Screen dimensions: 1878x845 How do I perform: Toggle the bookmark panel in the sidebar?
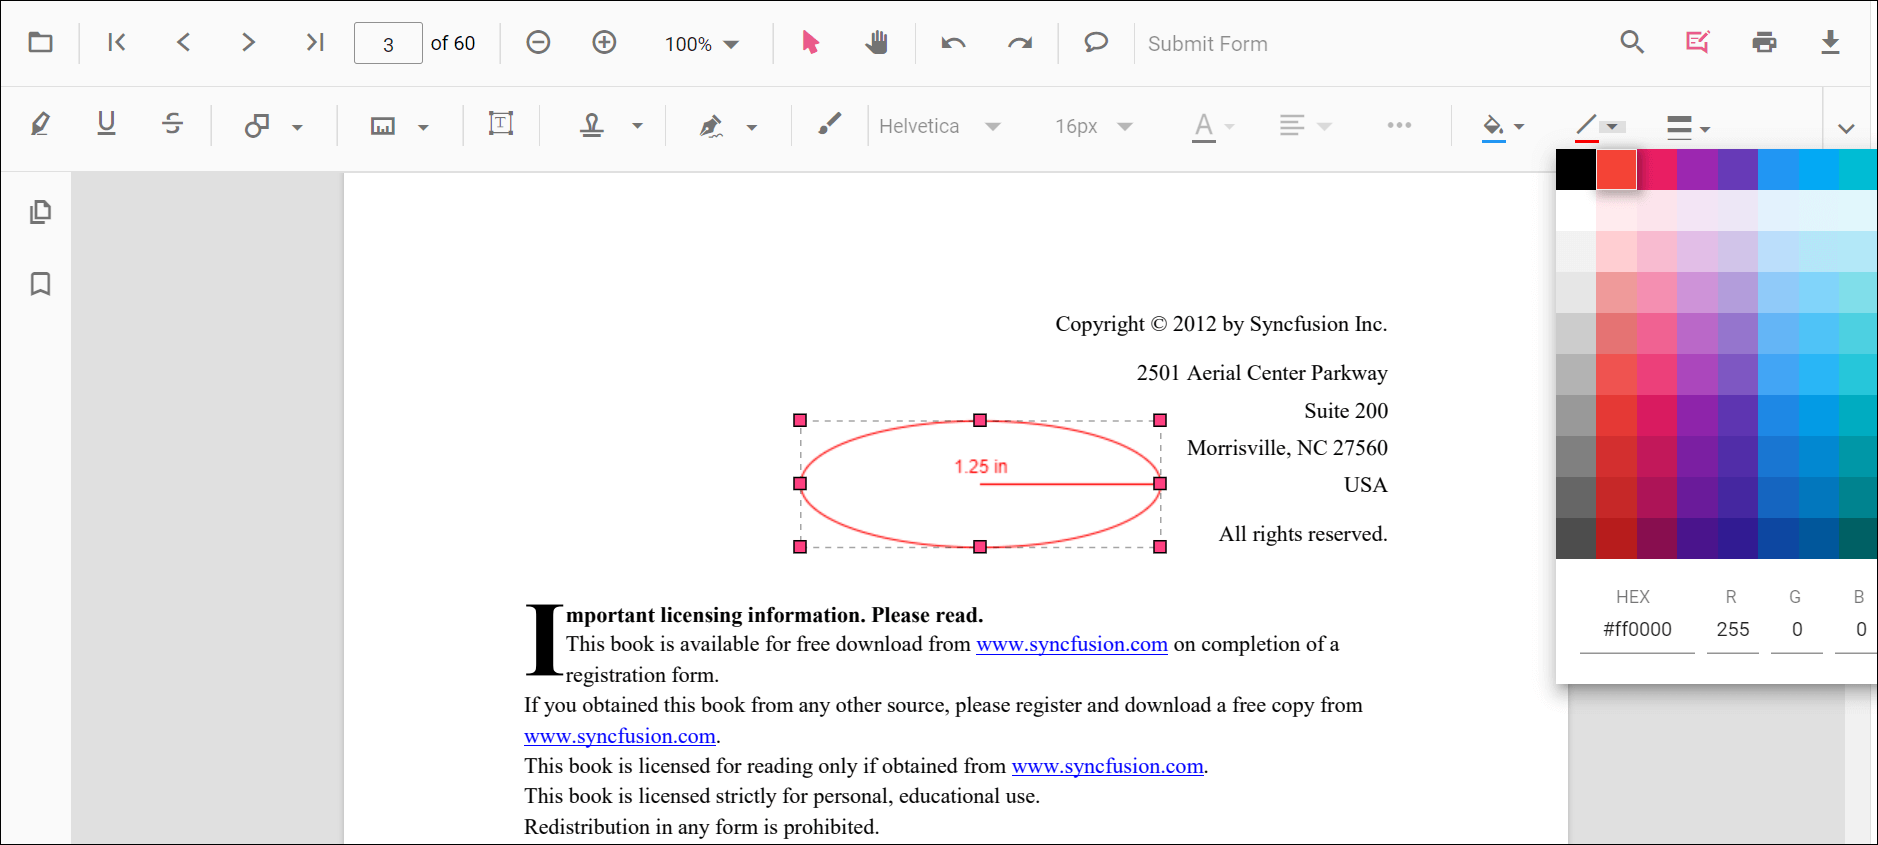click(x=40, y=284)
